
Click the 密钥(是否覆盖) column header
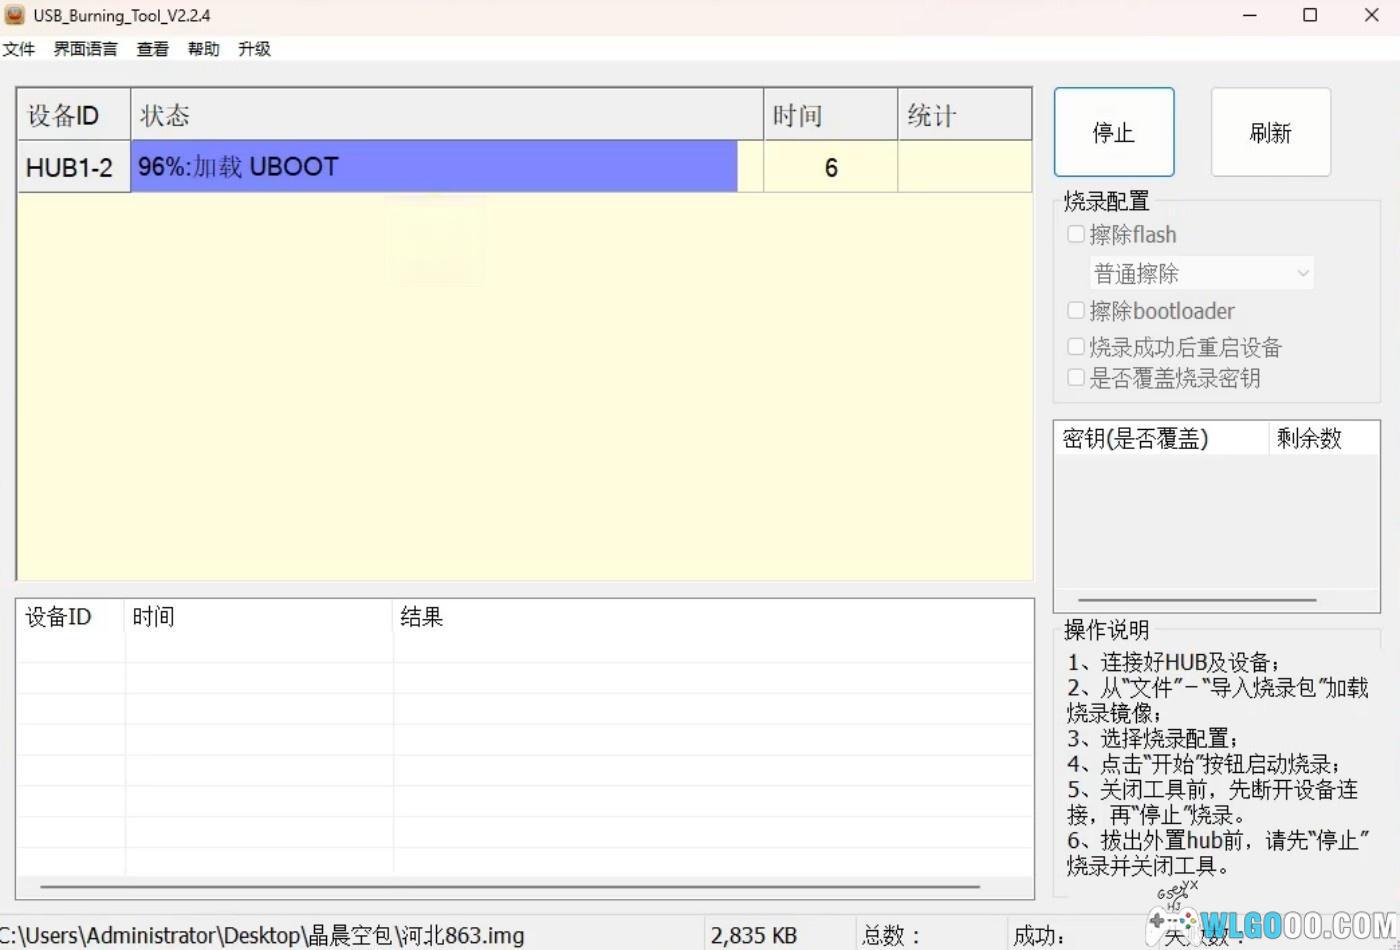pyautogui.click(x=1160, y=438)
